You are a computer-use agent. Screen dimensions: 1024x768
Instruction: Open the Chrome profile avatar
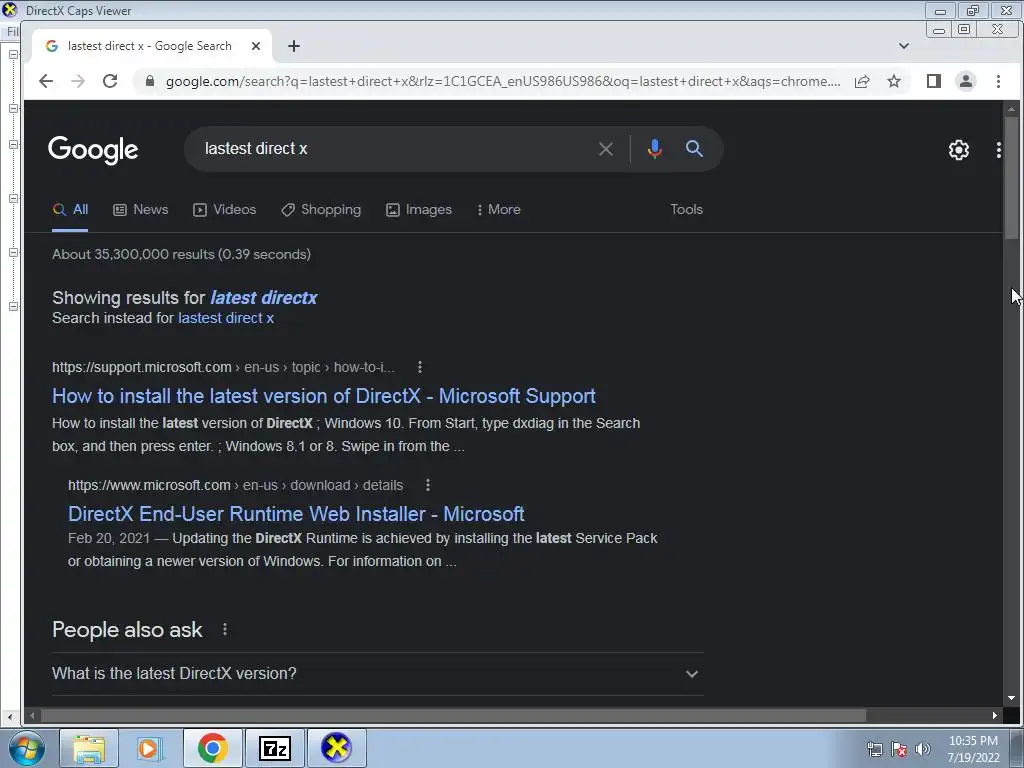click(966, 81)
